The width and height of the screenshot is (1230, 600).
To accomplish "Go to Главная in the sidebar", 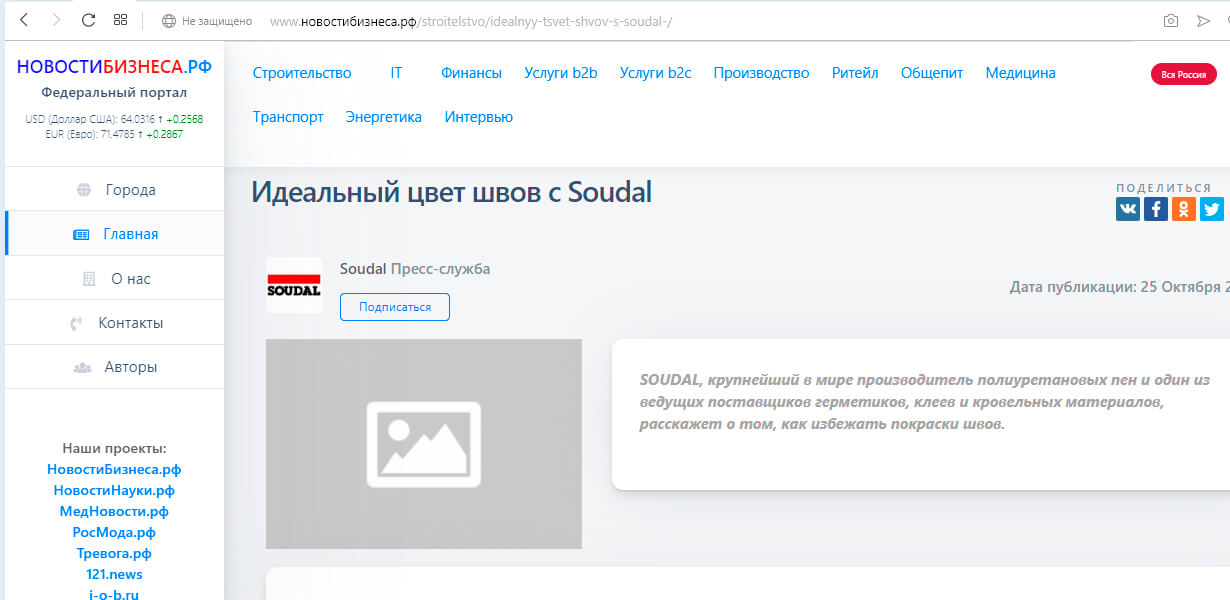I will click(114, 234).
